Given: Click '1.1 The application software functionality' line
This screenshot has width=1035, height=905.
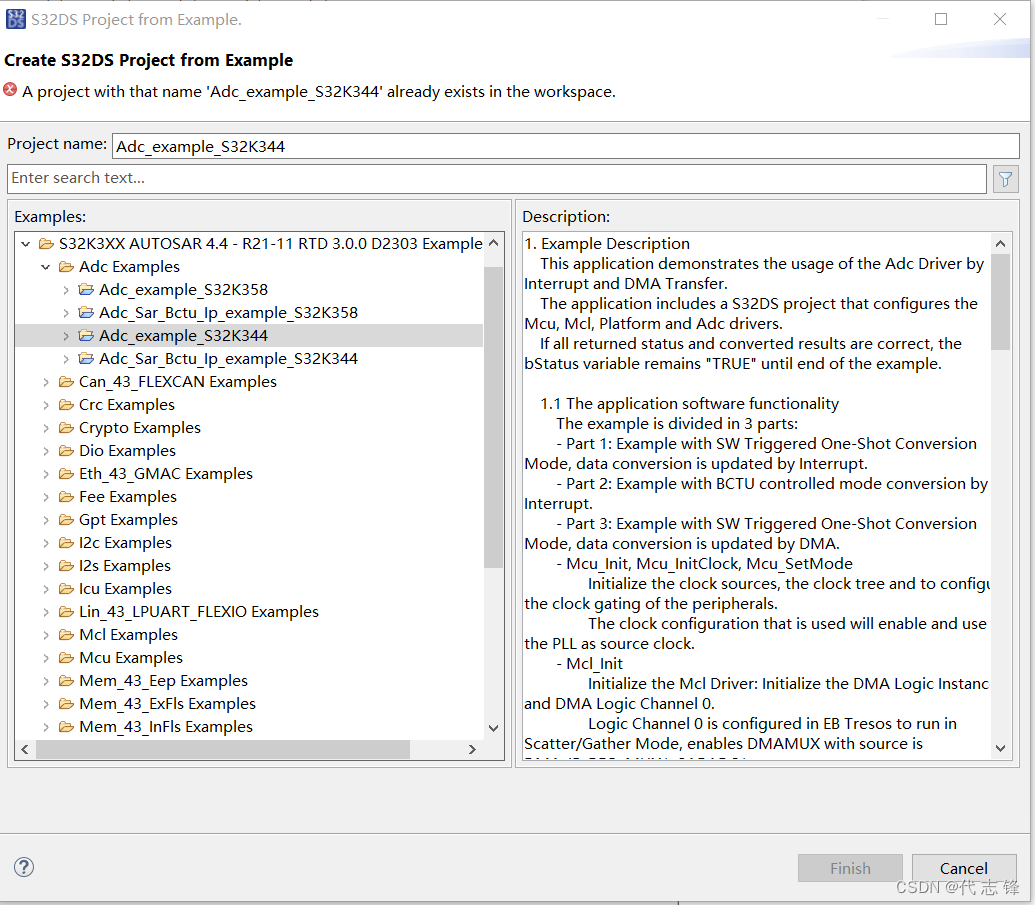Looking at the screenshot, I should 689,403.
